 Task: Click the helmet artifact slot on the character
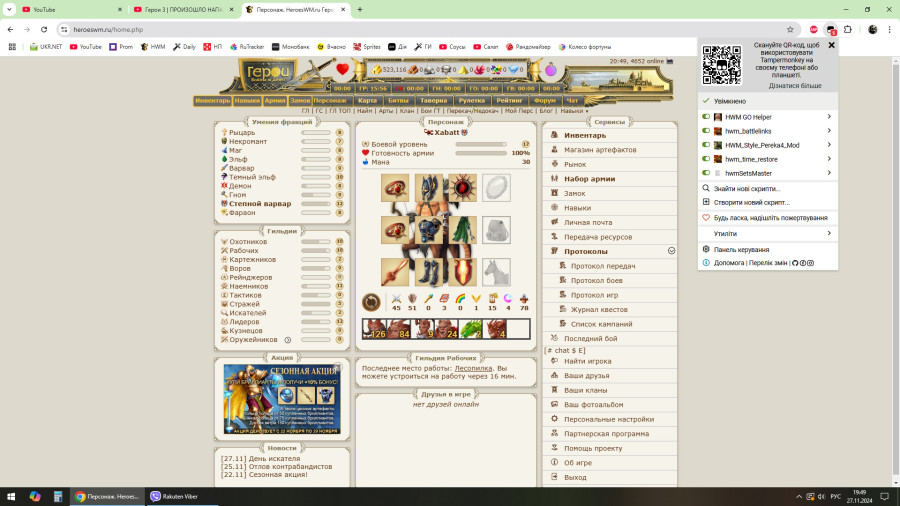click(x=429, y=188)
